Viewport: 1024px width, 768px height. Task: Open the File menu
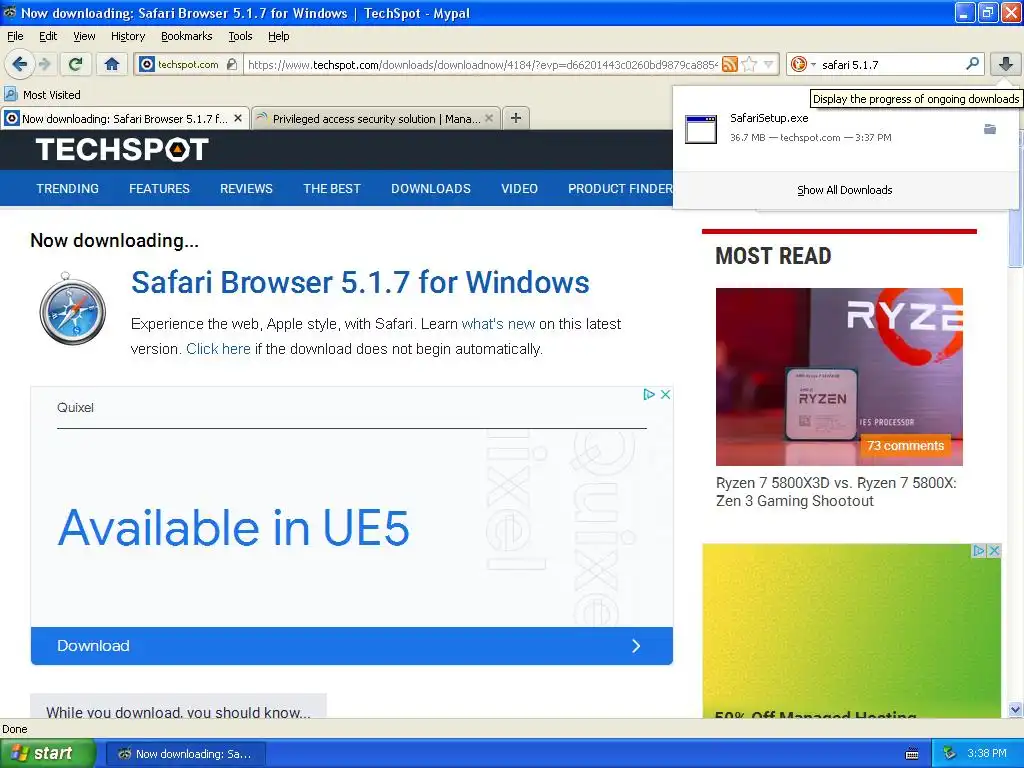15,36
